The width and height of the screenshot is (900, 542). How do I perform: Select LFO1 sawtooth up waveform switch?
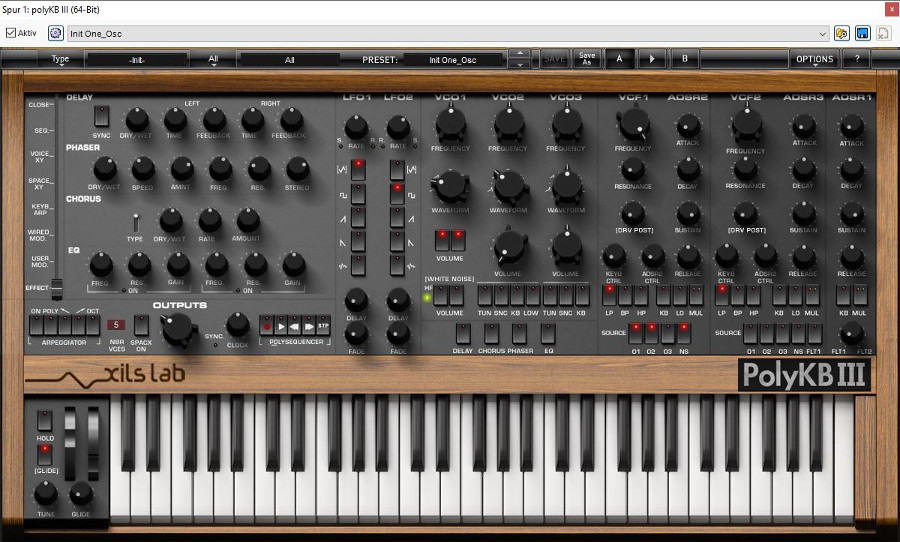pyautogui.click(x=358, y=218)
